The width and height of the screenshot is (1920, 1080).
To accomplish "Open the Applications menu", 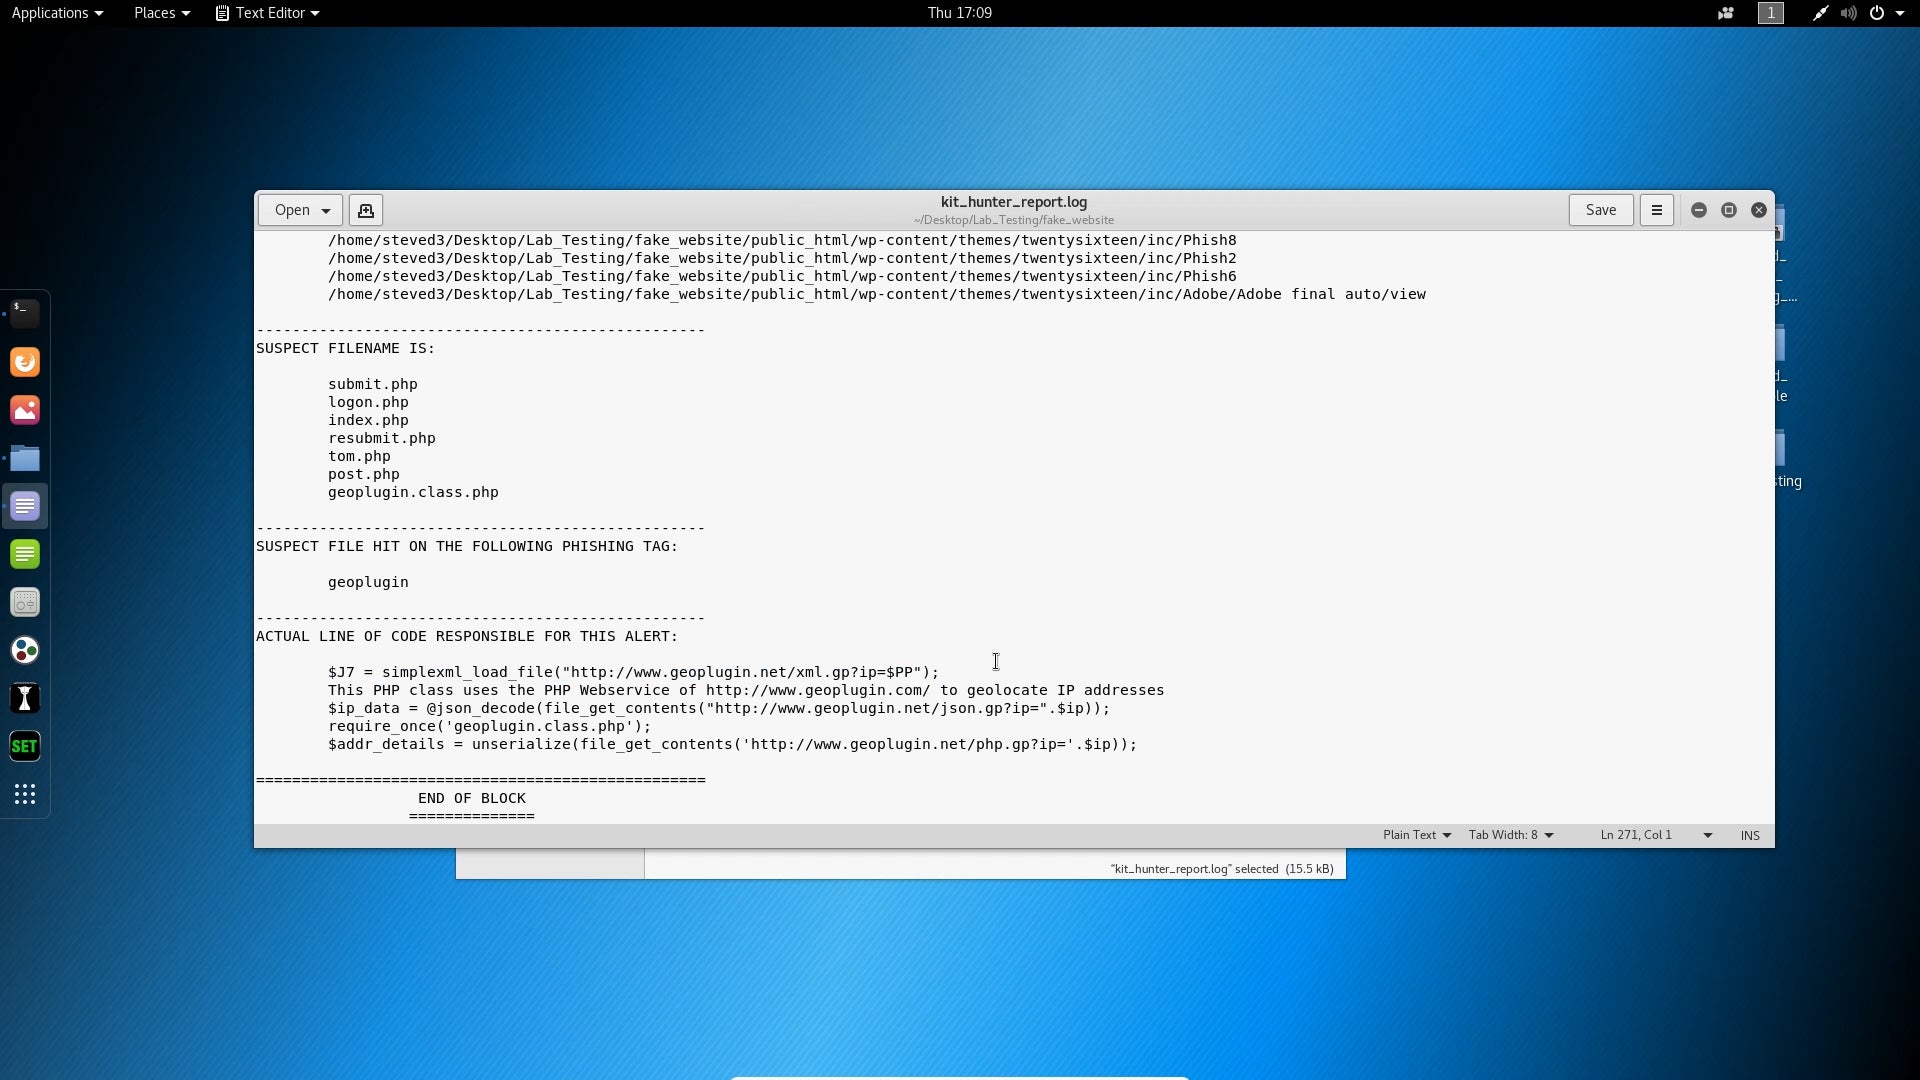I will (x=57, y=13).
